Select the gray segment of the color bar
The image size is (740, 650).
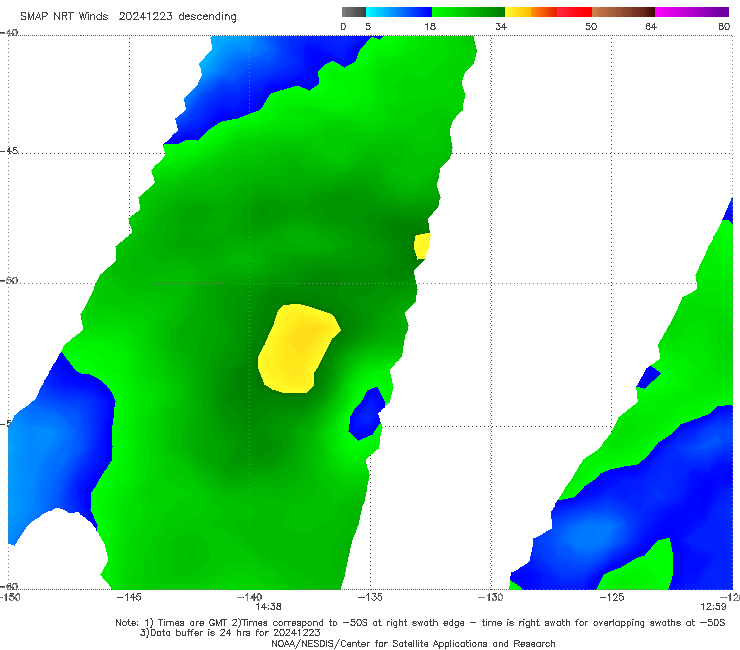pos(354,12)
